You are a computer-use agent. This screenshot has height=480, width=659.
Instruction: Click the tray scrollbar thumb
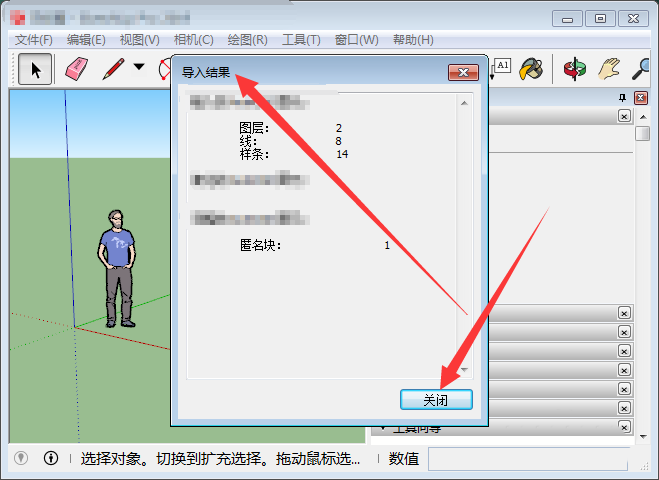pyautogui.click(x=643, y=134)
